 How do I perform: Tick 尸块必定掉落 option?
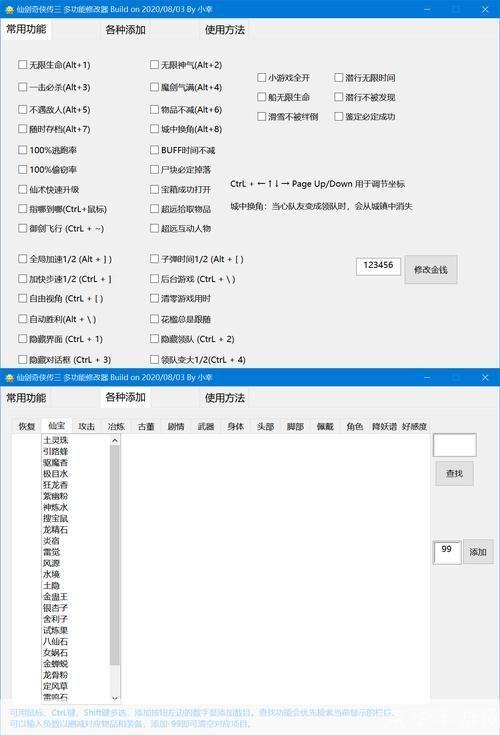tap(154, 169)
